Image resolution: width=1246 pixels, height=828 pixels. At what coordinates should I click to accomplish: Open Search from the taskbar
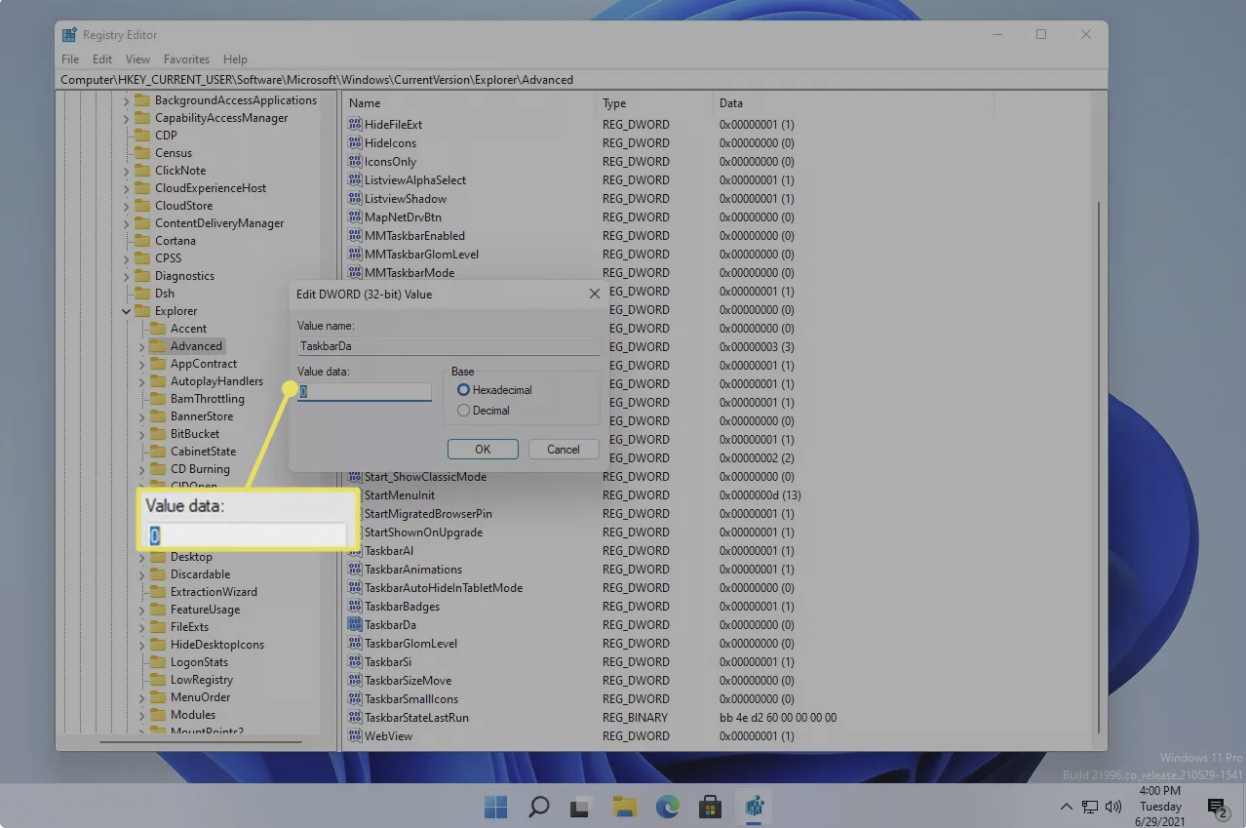pyautogui.click(x=539, y=806)
